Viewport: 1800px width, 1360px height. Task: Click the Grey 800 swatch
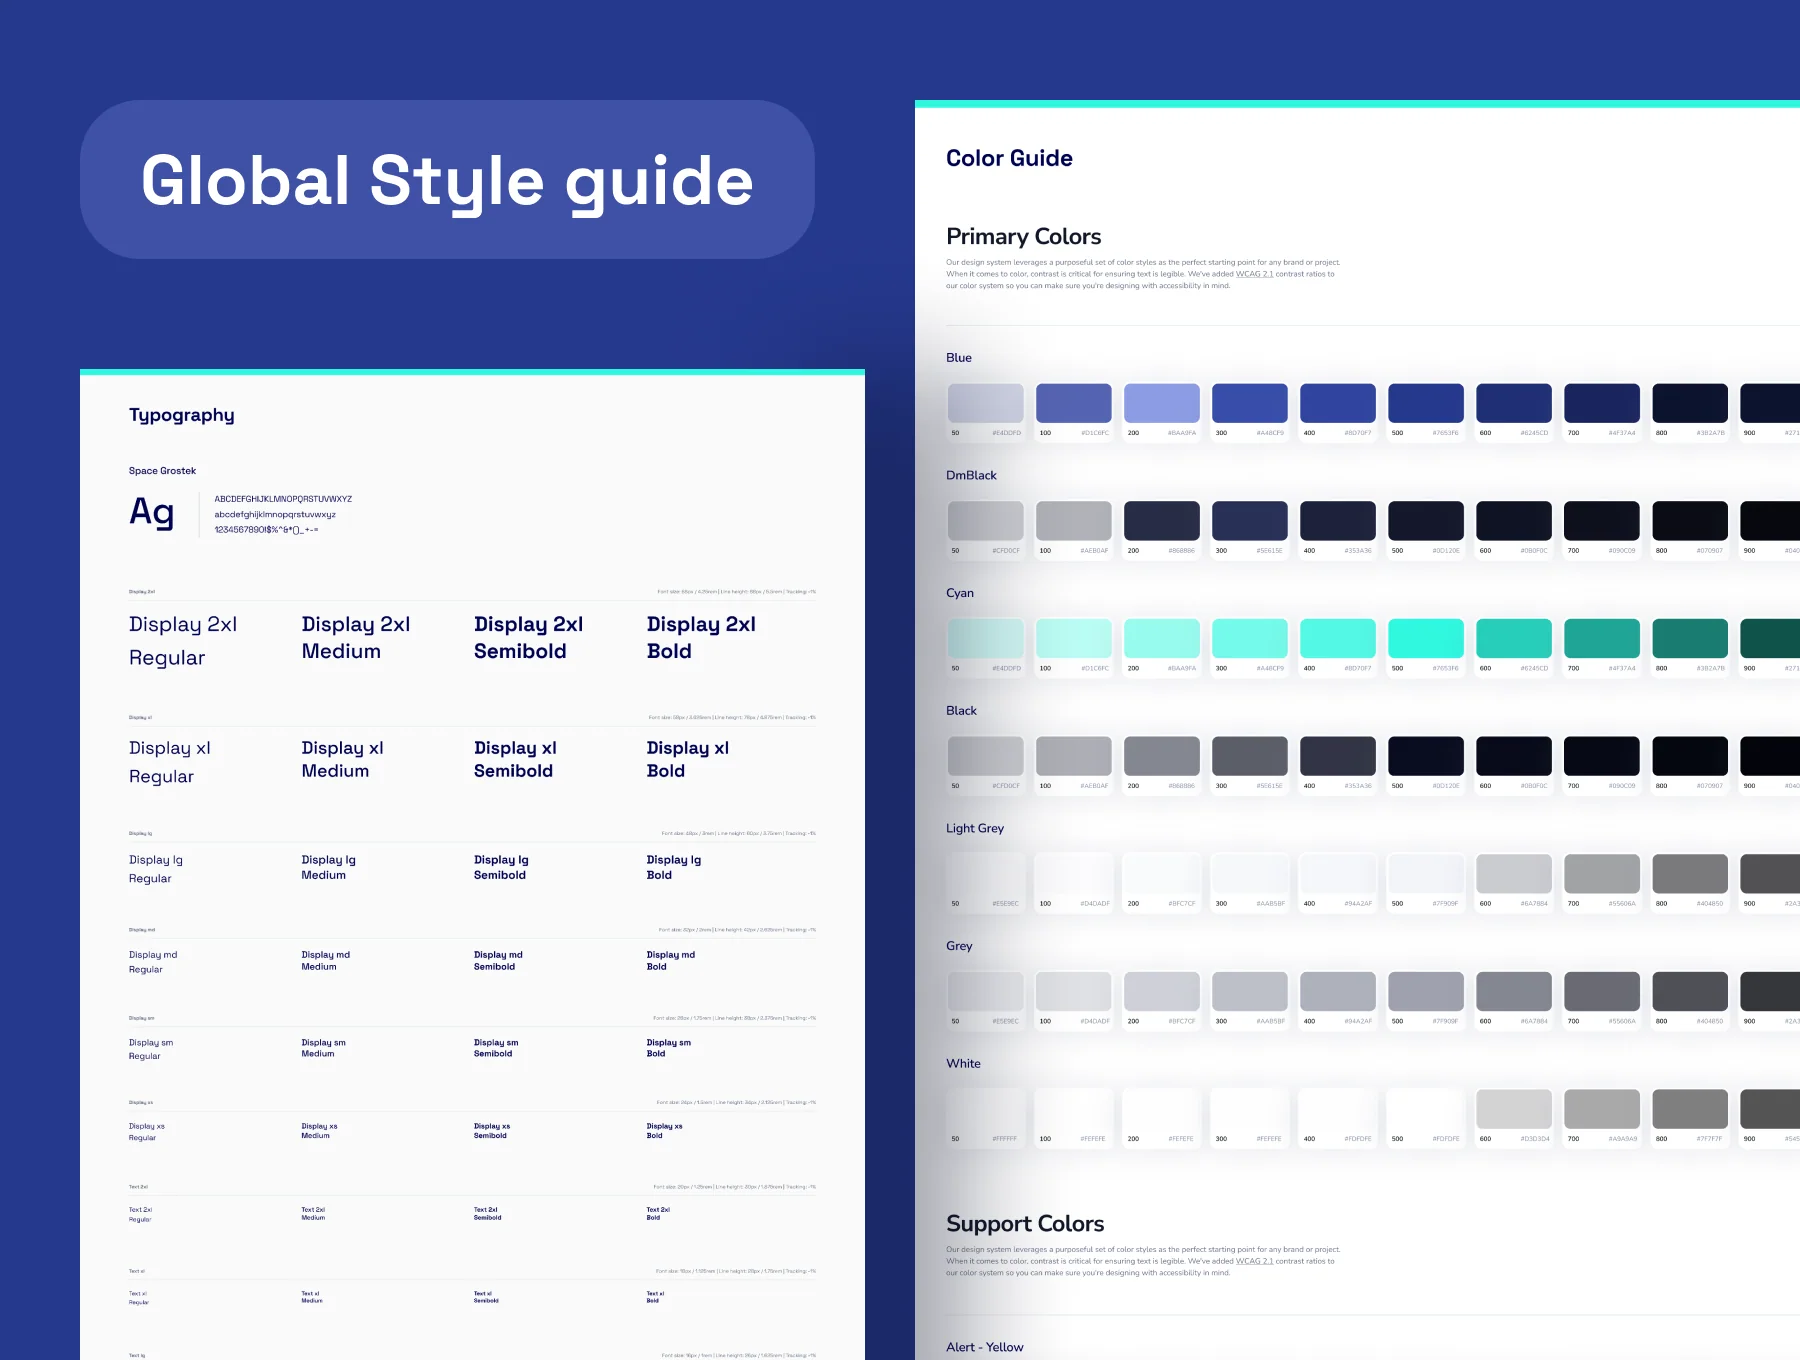point(1689,991)
